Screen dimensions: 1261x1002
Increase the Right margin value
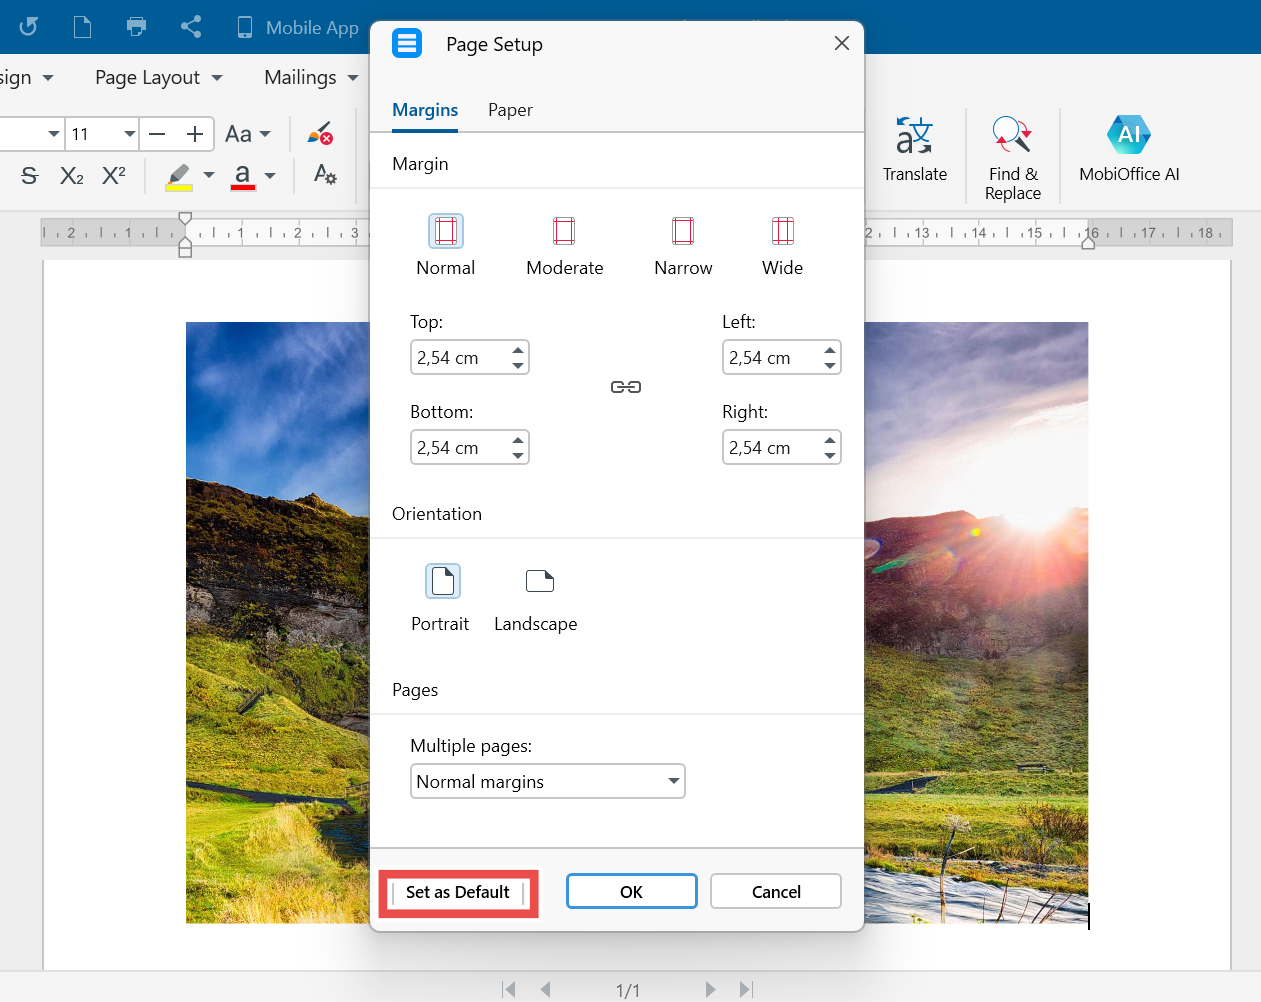[830, 440]
